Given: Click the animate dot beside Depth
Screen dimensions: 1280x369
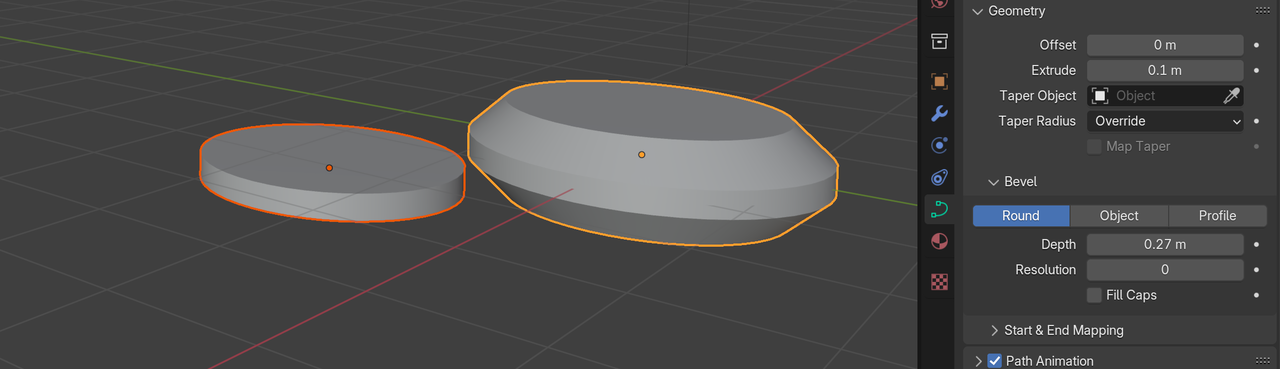Looking at the screenshot, I should 1256,244.
